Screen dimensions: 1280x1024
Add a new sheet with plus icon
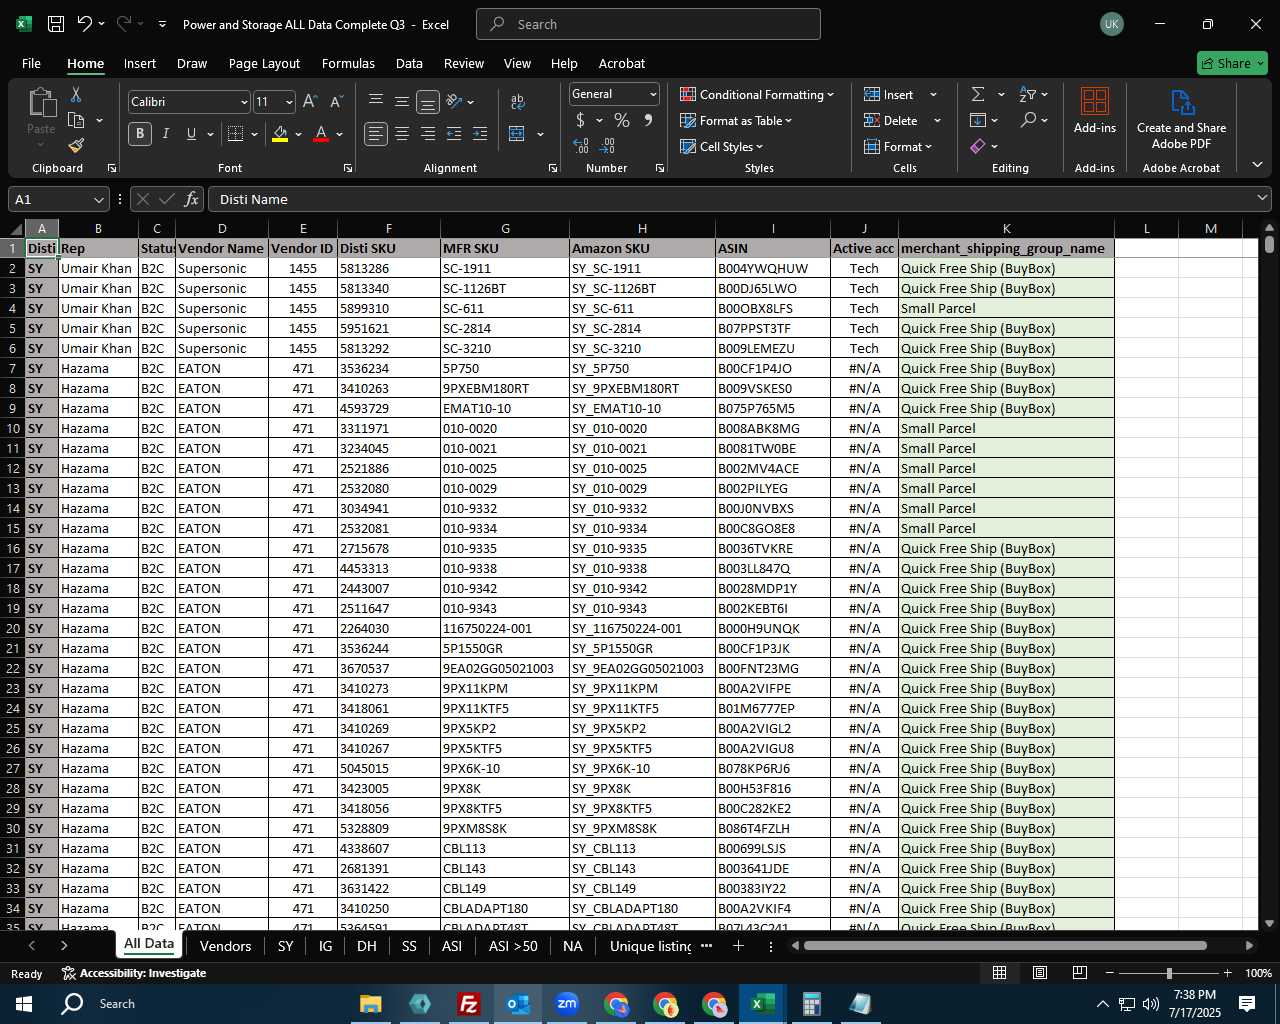click(x=738, y=945)
